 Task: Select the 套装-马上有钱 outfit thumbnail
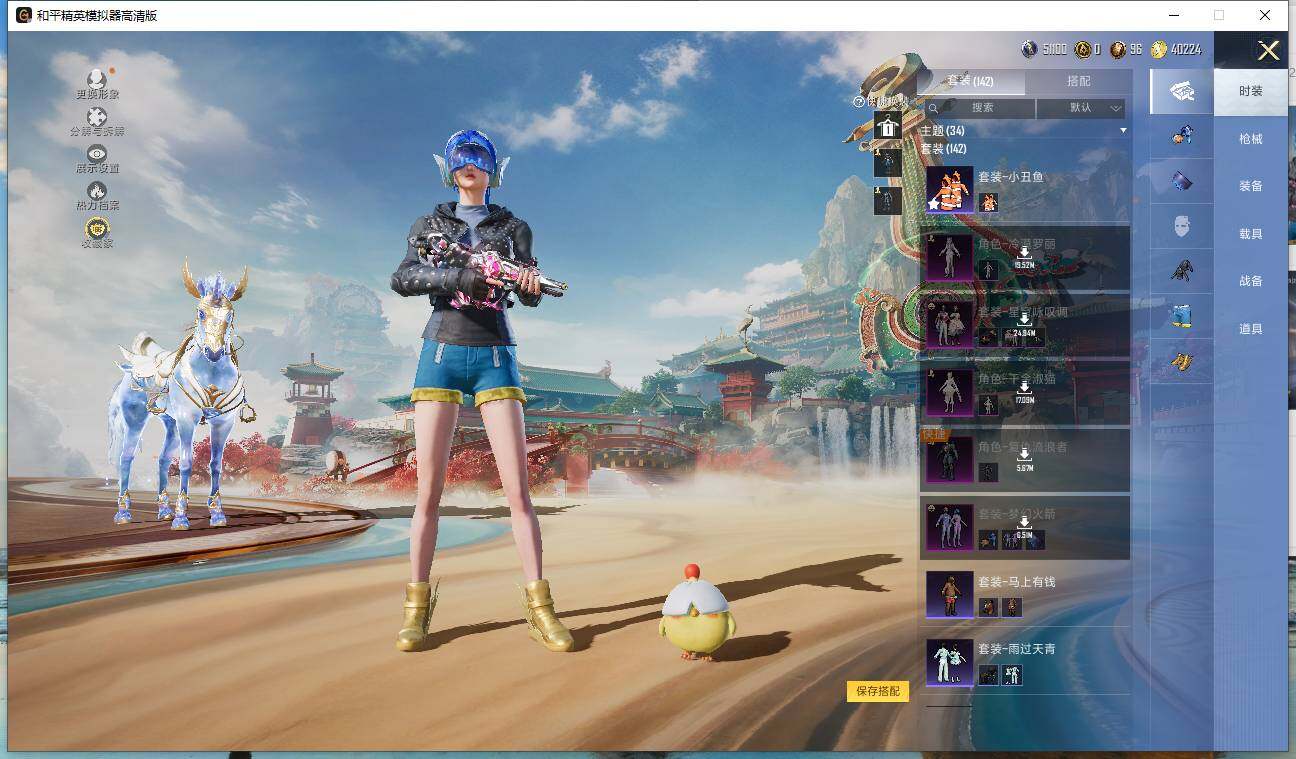pyautogui.click(x=949, y=594)
